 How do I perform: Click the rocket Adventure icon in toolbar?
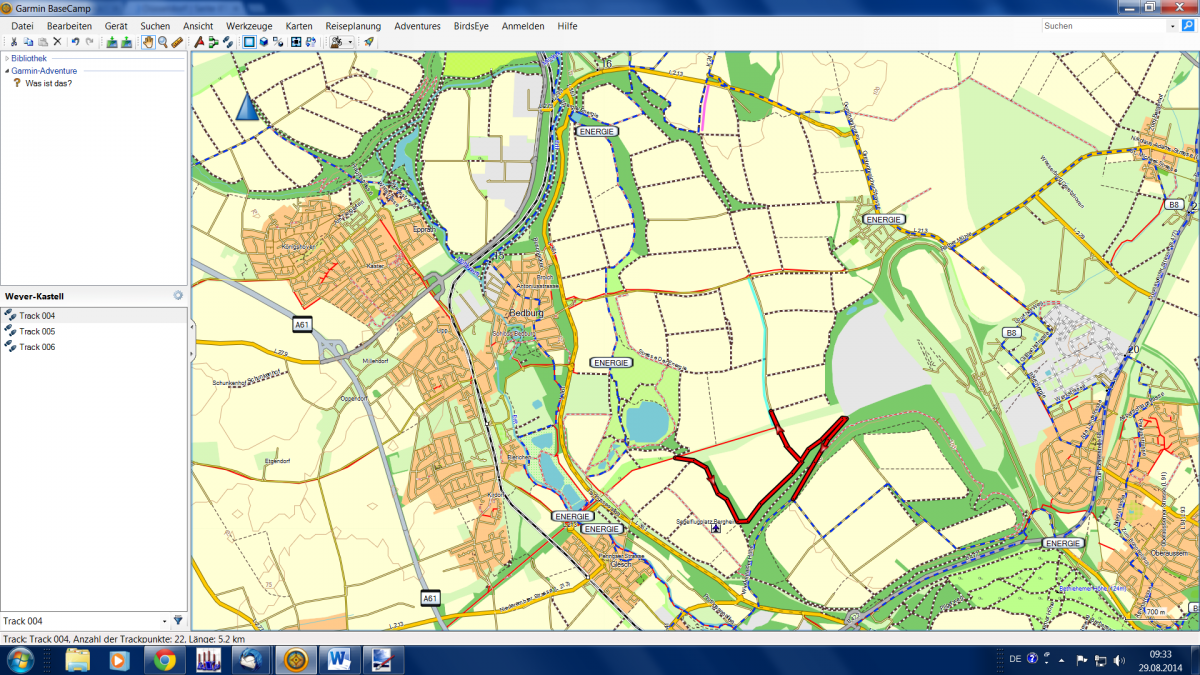pyautogui.click(x=369, y=42)
